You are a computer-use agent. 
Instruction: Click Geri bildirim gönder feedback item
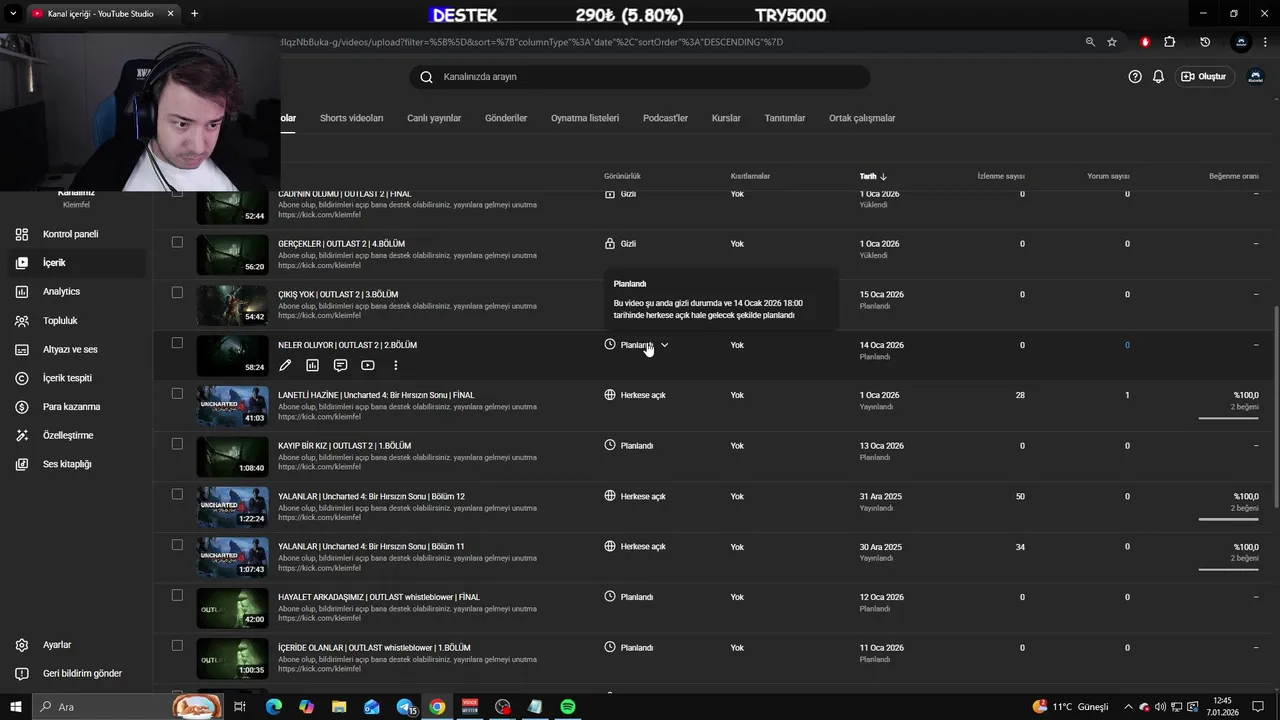pos(75,674)
